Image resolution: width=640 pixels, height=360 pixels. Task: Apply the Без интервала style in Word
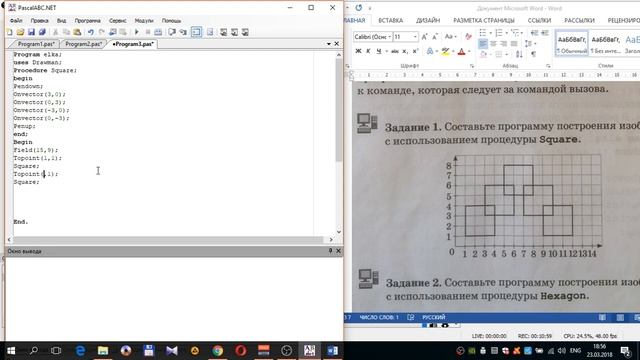coord(605,44)
